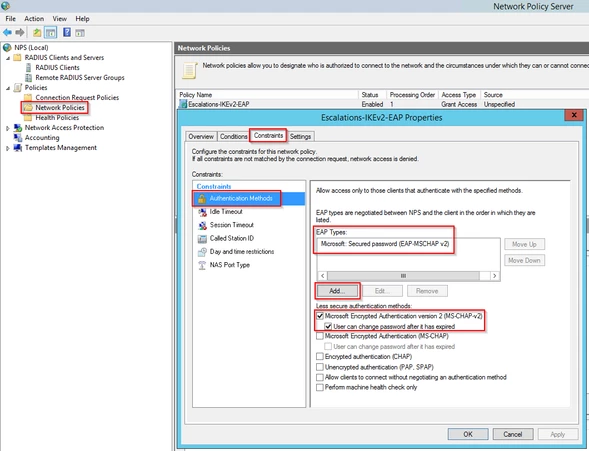
Task: Open the Help toolbar icon
Action: 67,33
